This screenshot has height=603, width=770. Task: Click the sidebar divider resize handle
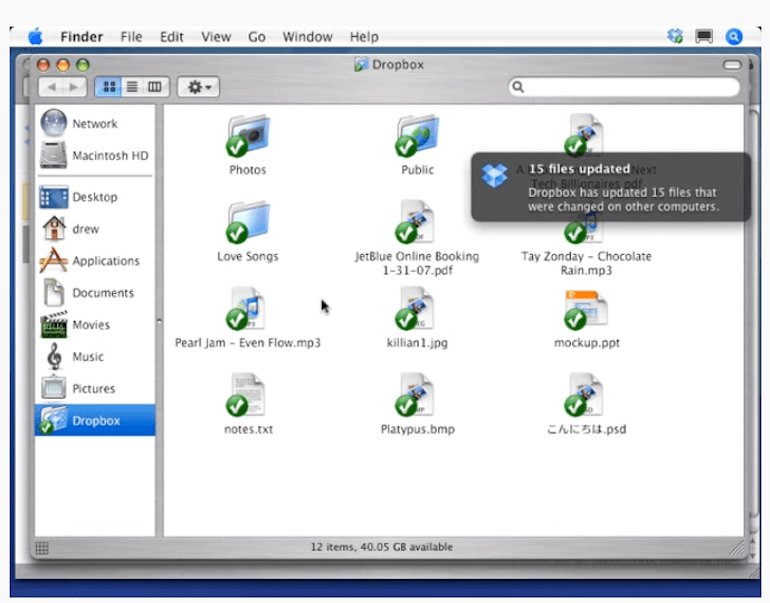coord(159,321)
